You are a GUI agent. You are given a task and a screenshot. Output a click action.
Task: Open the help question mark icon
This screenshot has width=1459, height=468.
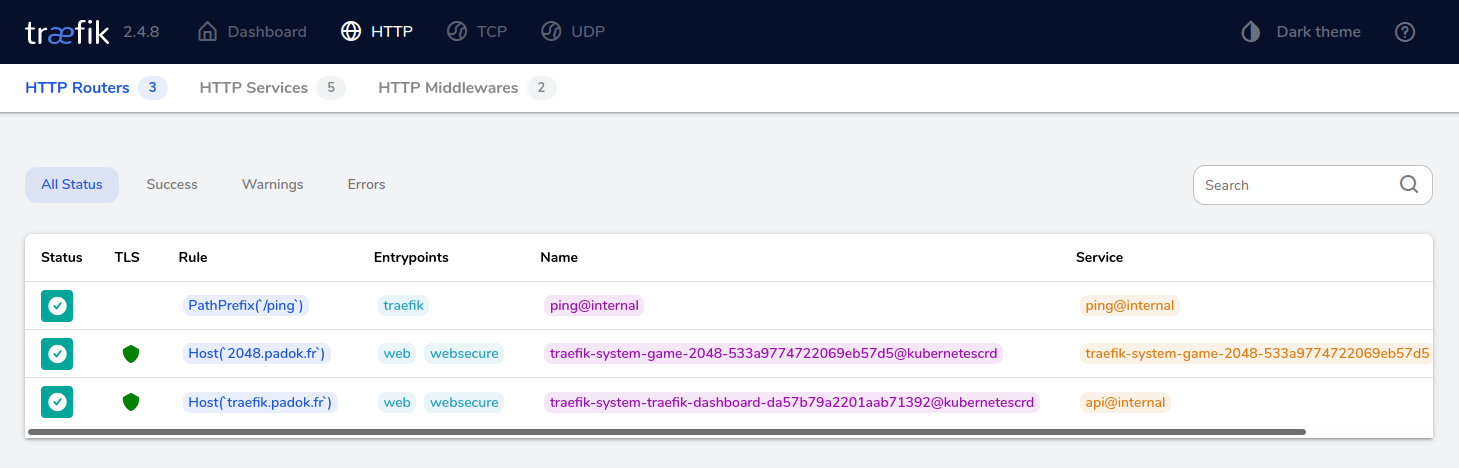point(1405,32)
